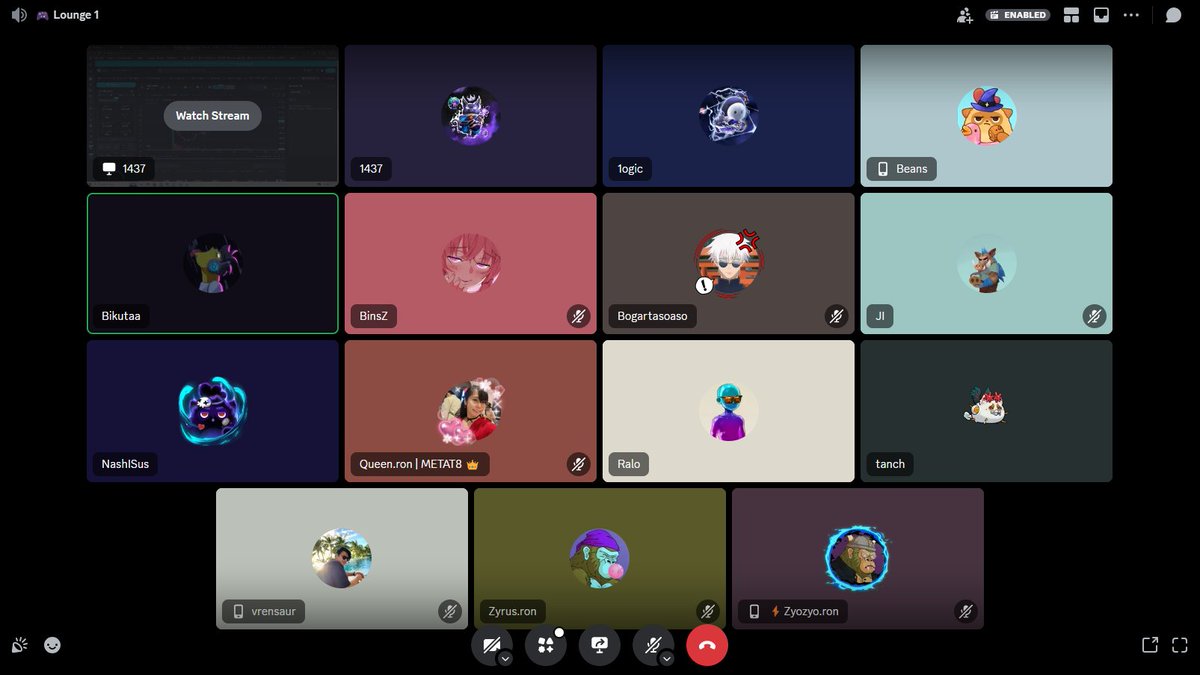1200x675 pixels.
Task: Open the soundboard party icon at bottom left
Action: (19, 645)
